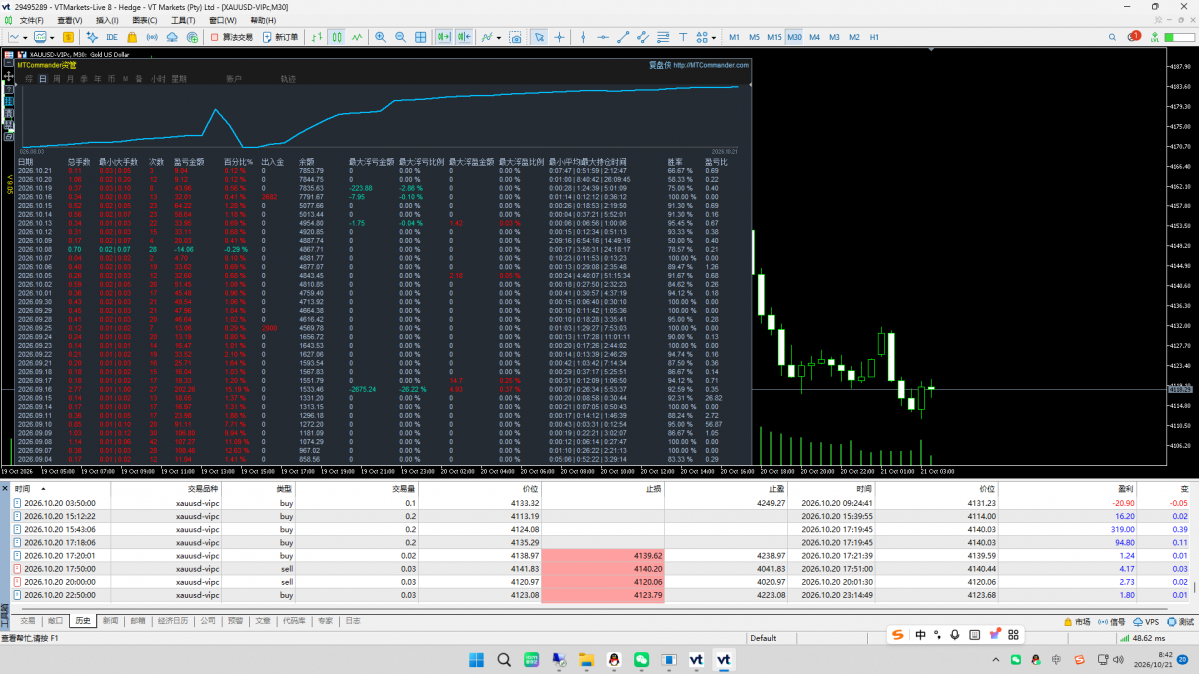The width and height of the screenshot is (1199, 674).
Task: Click the green connection level bar
Action: (x=1179, y=37)
